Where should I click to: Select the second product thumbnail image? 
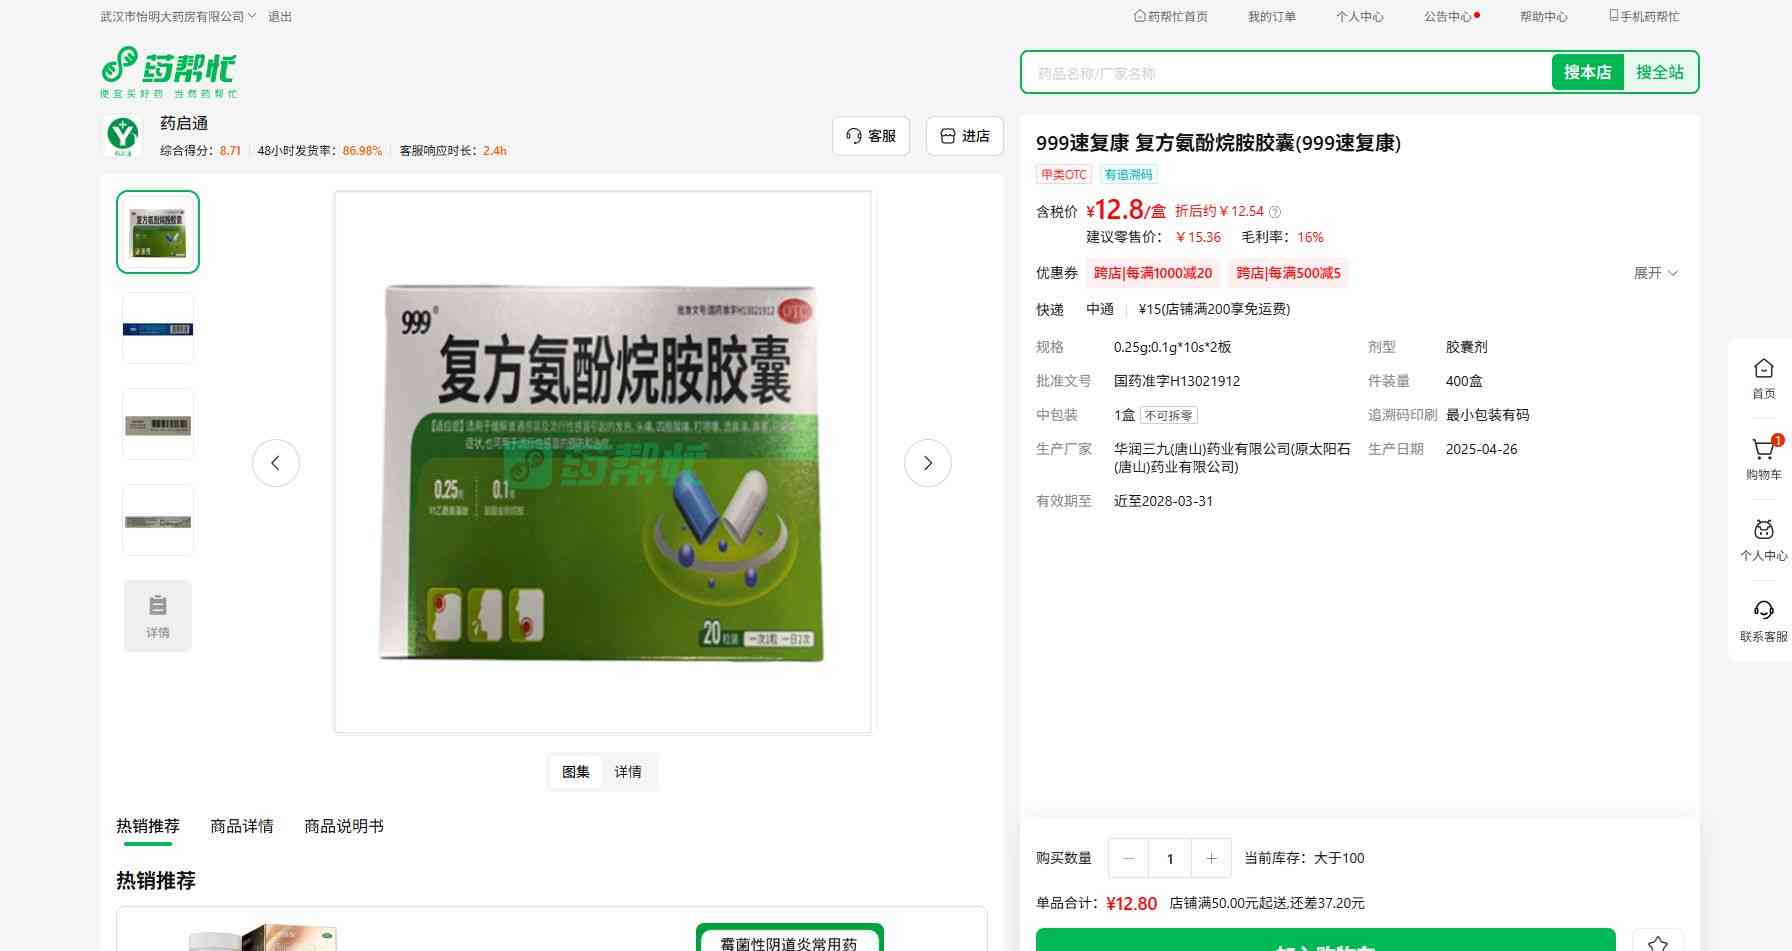pos(158,329)
